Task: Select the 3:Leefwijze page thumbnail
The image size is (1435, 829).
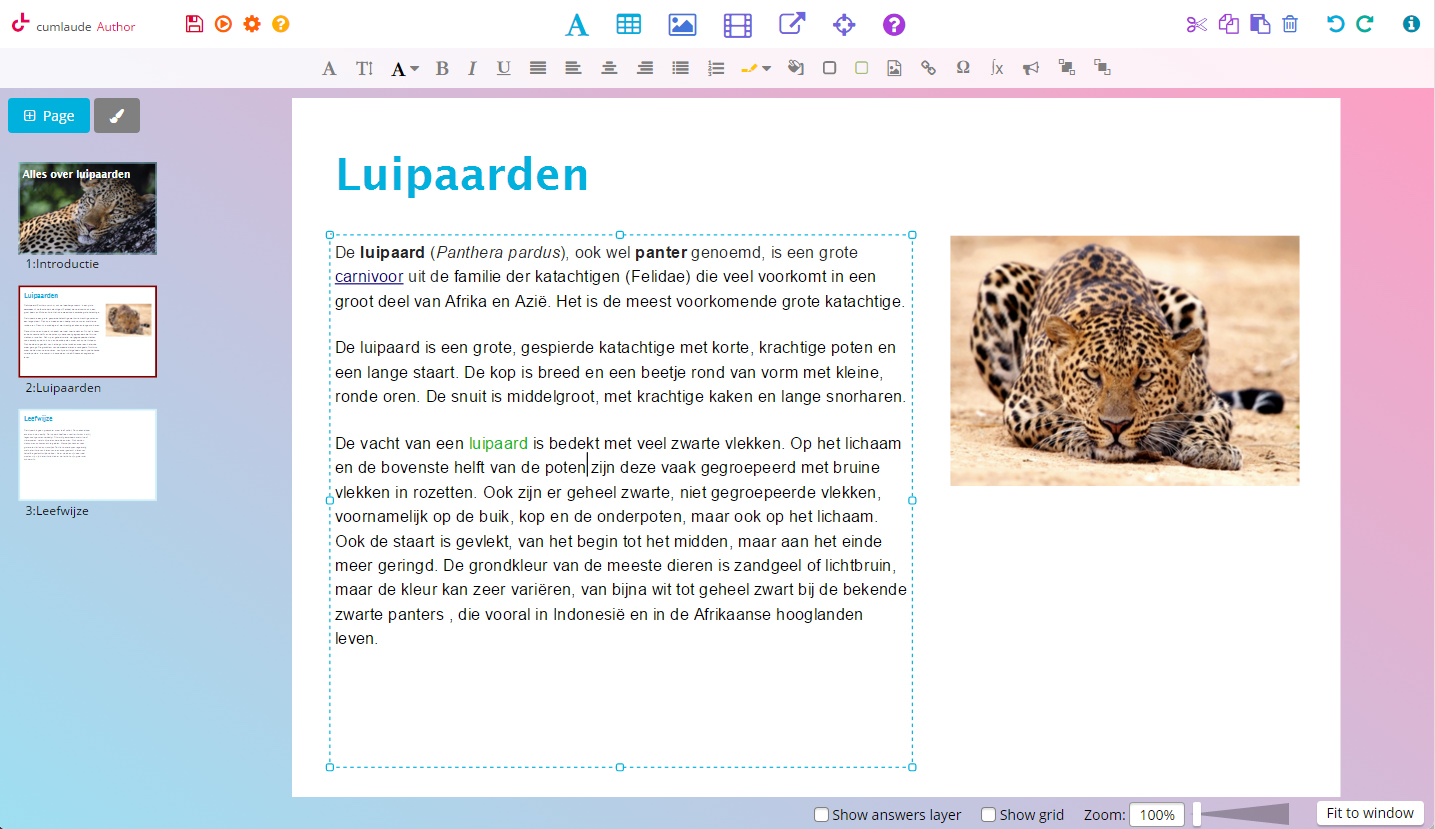Action: pyautogui.click(x=88, y=455)
